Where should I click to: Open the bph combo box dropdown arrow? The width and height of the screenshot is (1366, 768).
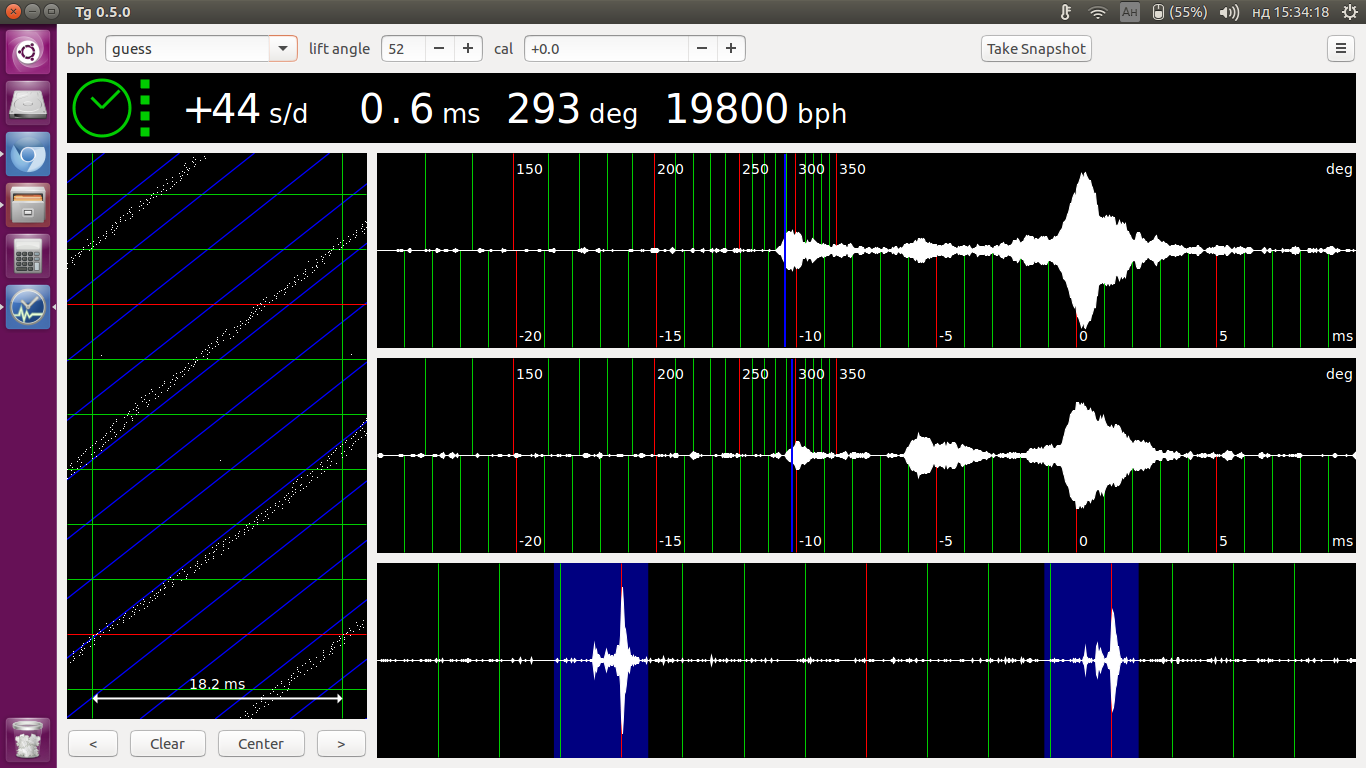click(283, 48)
